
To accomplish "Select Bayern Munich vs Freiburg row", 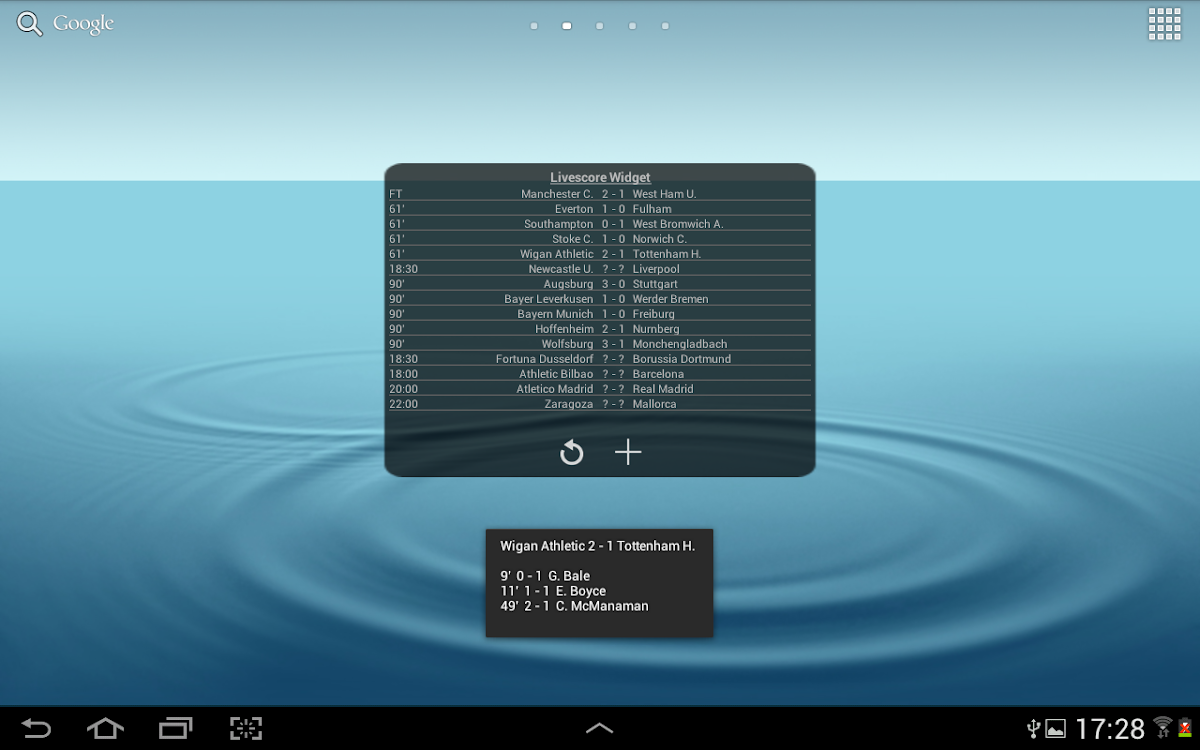I will [x=600, y=314].
